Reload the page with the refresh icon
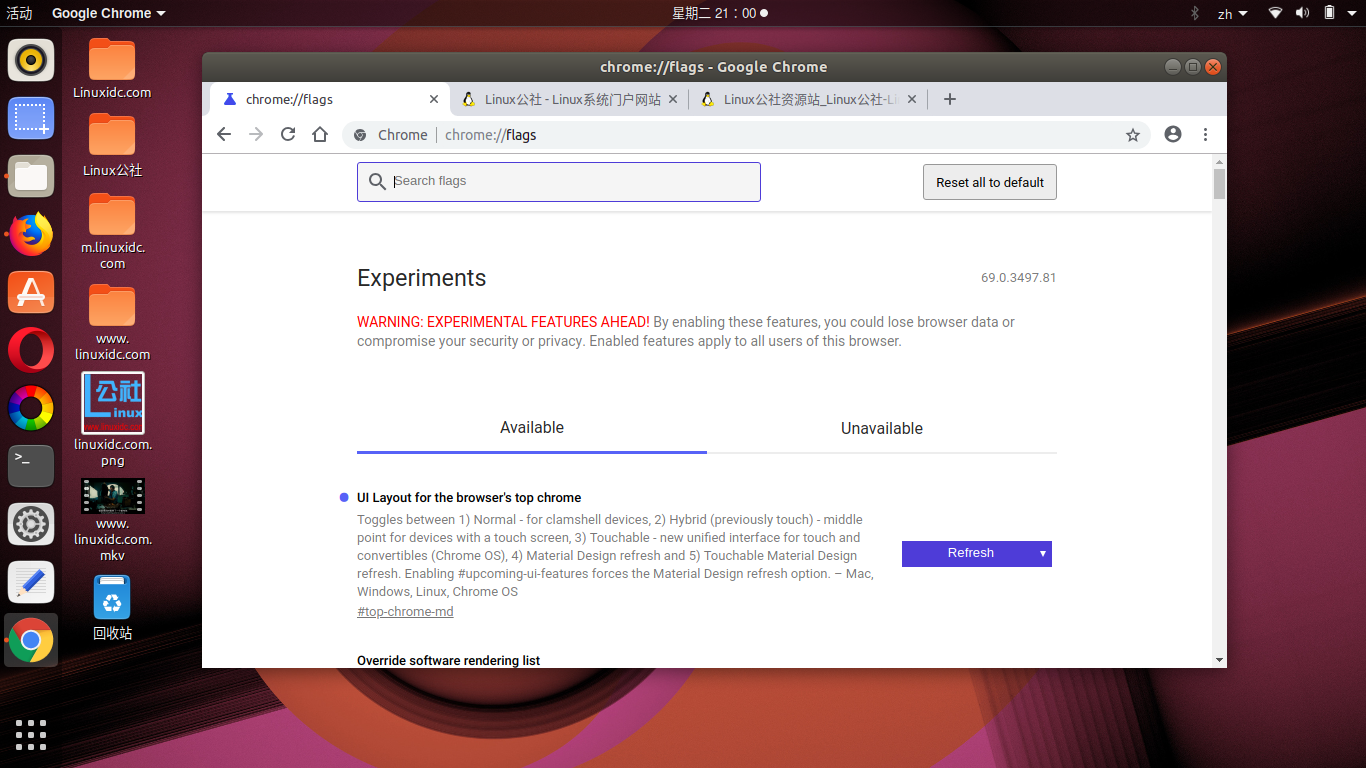Screen dimensions: 1366x768 [x=288, y=135]
